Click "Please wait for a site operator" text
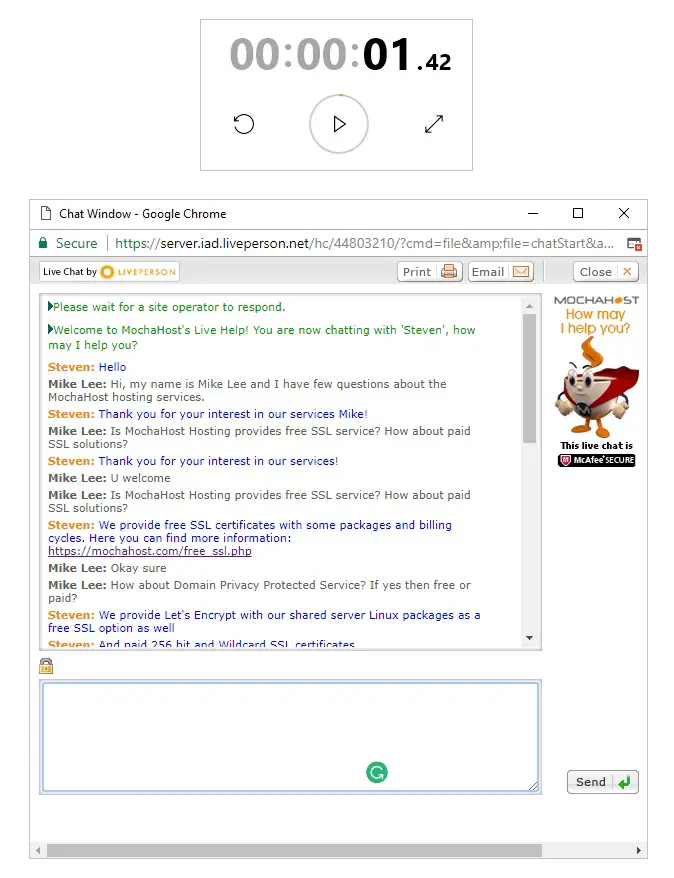 [167, 307]
